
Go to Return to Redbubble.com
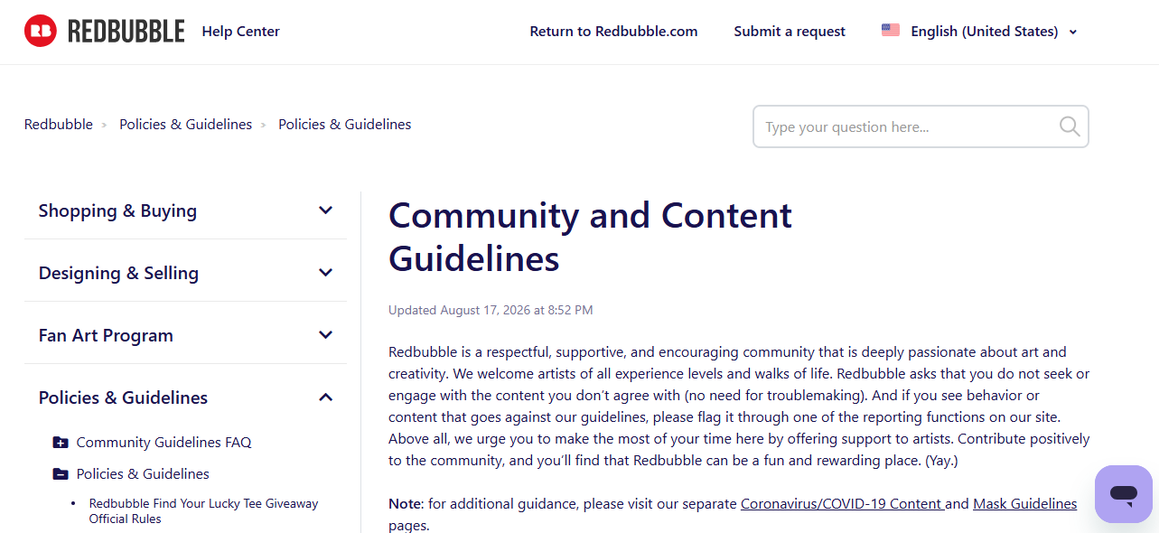coord(614,31)
